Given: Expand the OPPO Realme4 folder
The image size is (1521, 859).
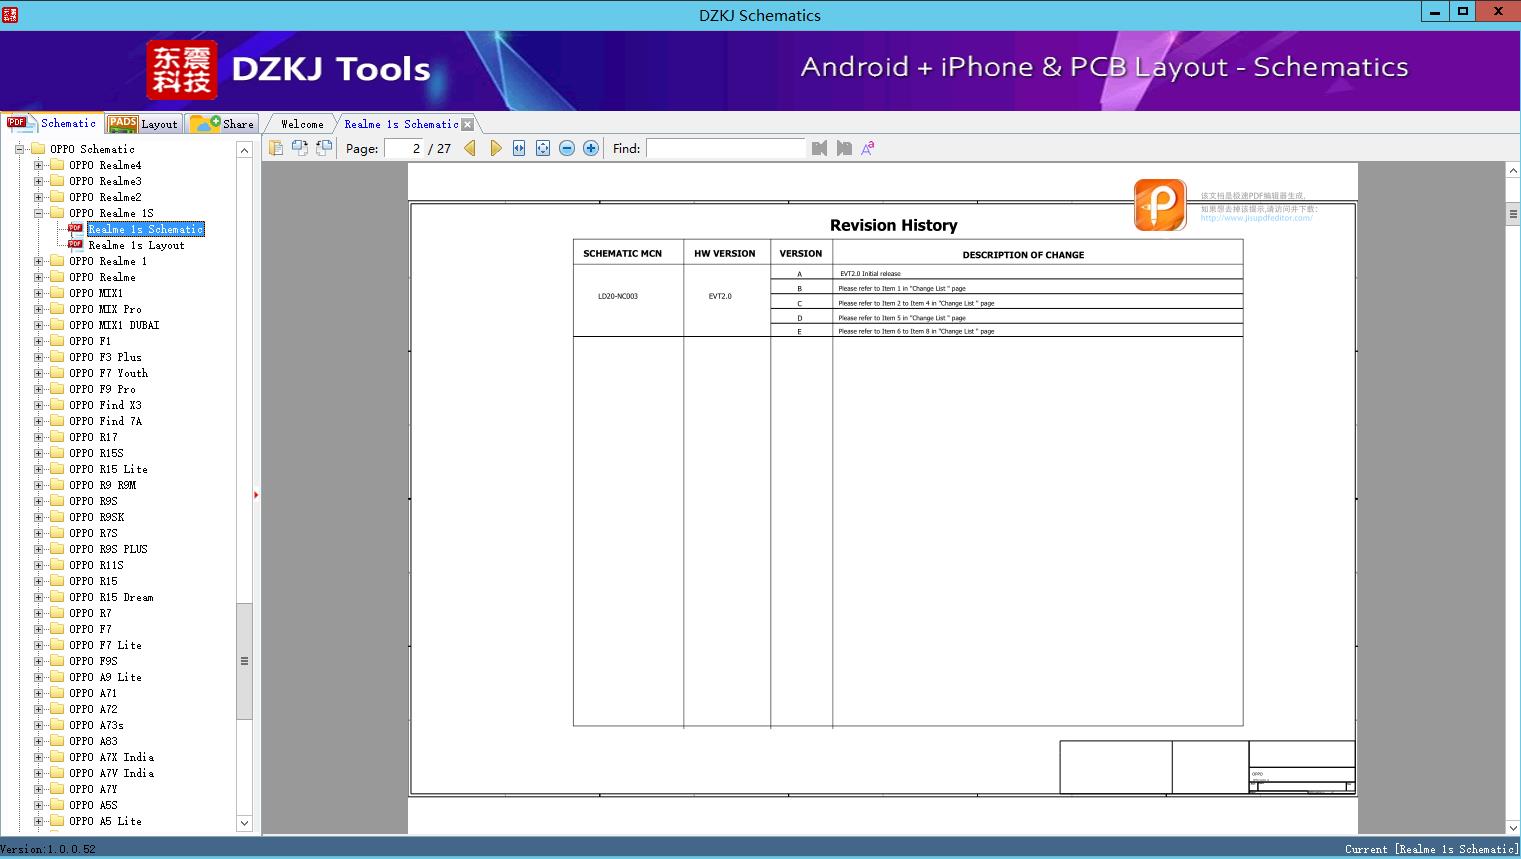Looking at the screenshot, I should (38, 165).
